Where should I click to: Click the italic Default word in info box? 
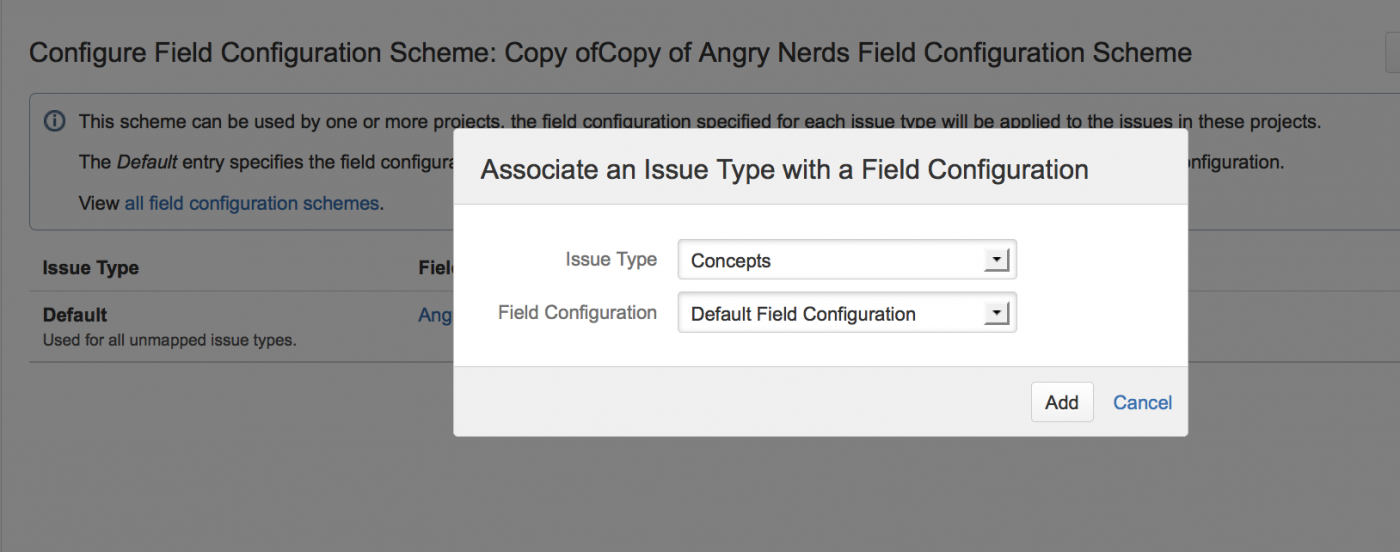pyautogui.click(x=147, y=162)
